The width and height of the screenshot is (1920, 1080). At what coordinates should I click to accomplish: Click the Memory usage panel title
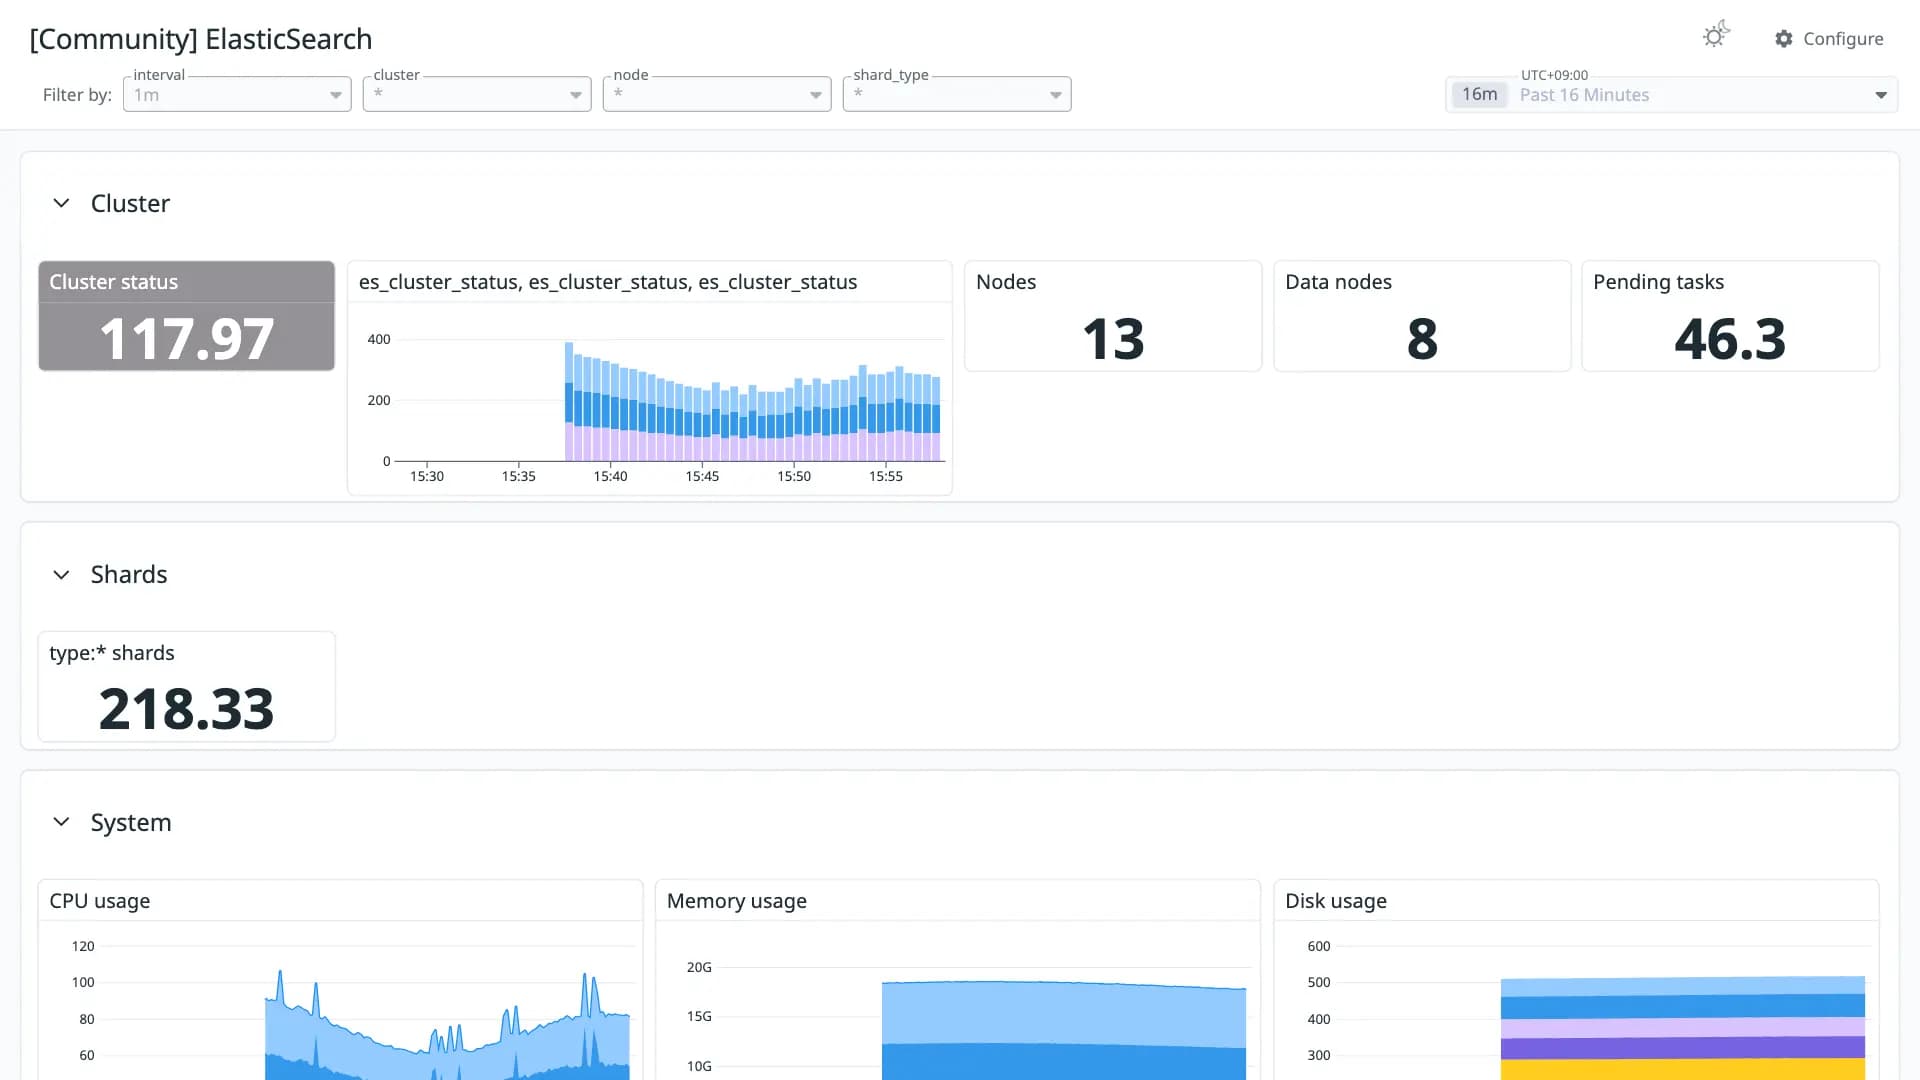[737, 901]
